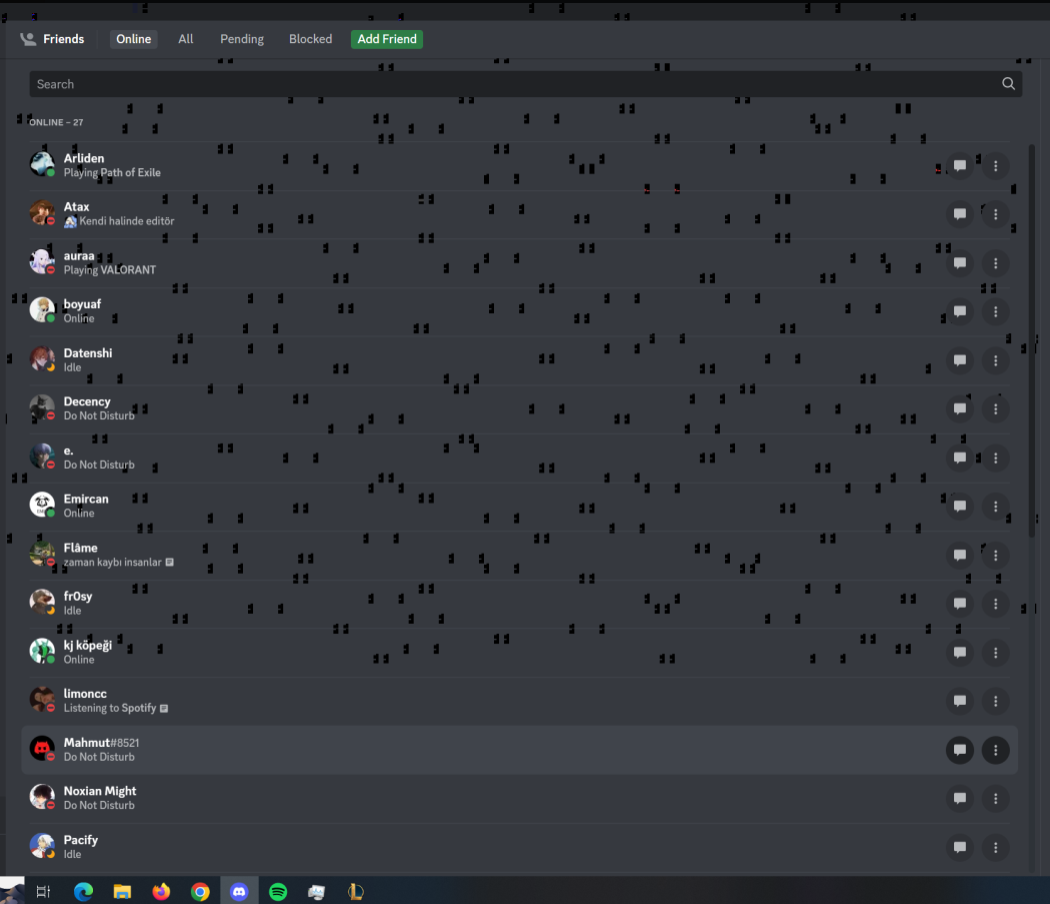Click Emircan's avatar picture
Screen dimensions: 1050x904
[42, 505]
